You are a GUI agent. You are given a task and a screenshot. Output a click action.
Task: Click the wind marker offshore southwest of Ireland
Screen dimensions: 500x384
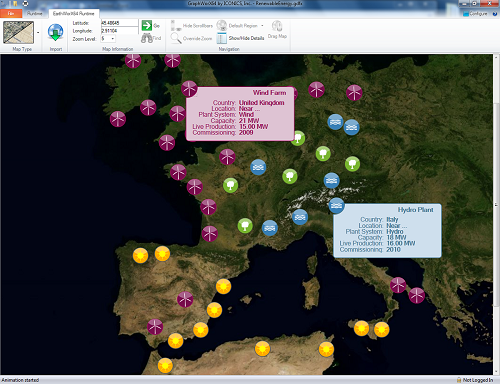[x=118, y=119]
